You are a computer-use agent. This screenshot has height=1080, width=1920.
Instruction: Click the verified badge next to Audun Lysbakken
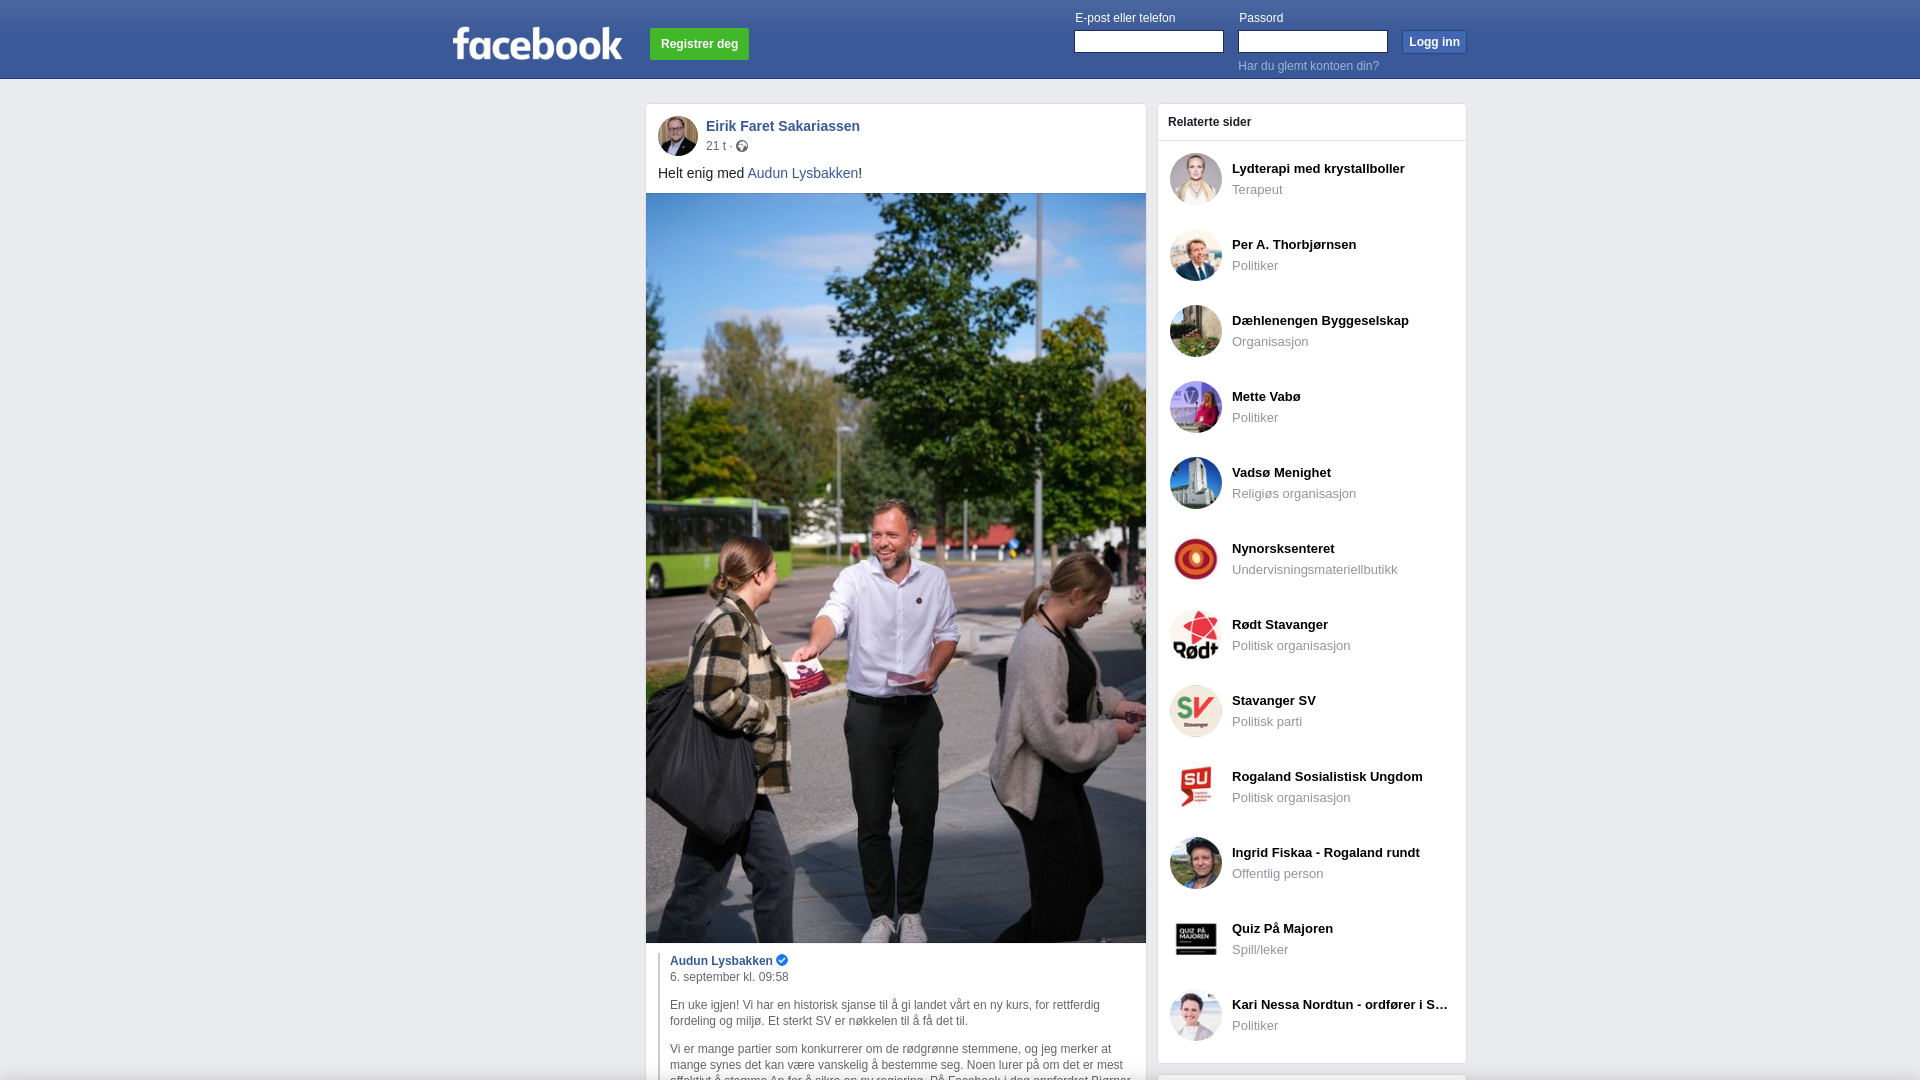(782, 960)
